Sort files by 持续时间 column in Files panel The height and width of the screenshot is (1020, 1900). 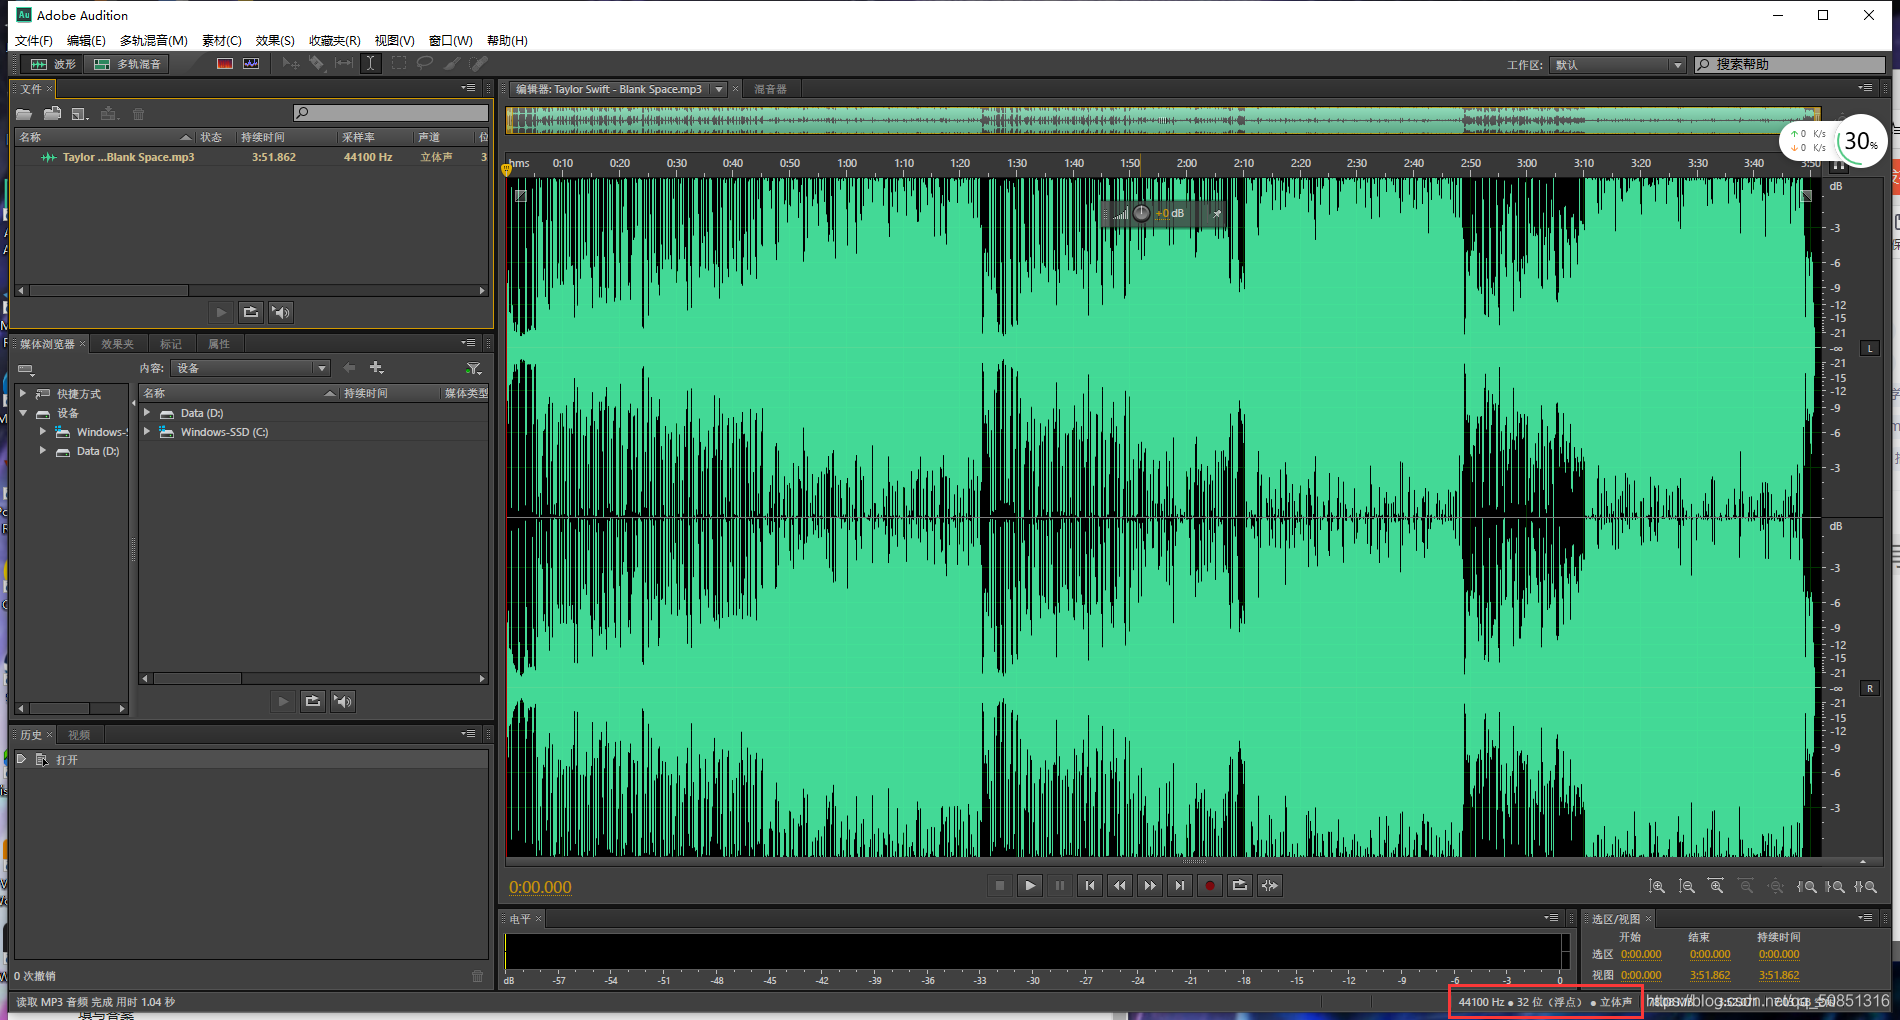point(286,137)
